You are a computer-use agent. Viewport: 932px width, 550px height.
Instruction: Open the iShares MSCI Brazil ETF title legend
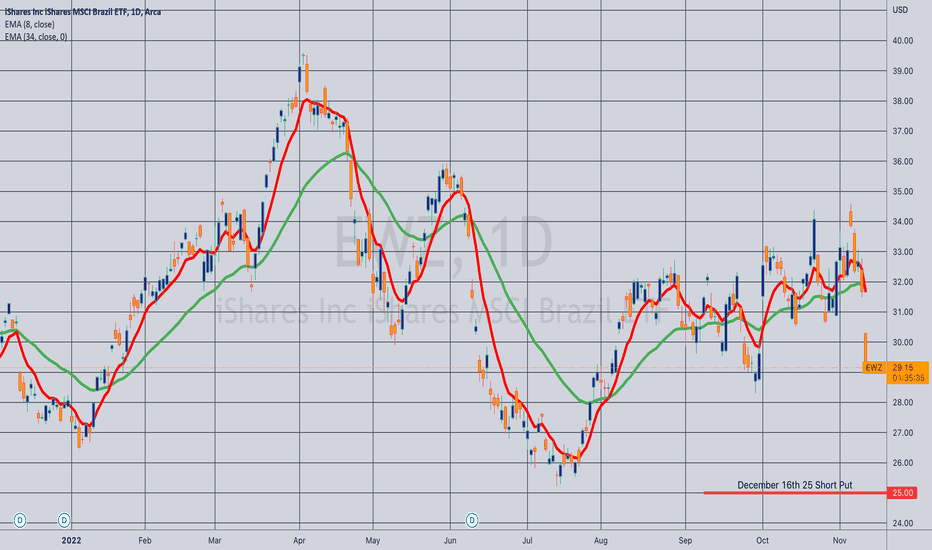(83, 12)
